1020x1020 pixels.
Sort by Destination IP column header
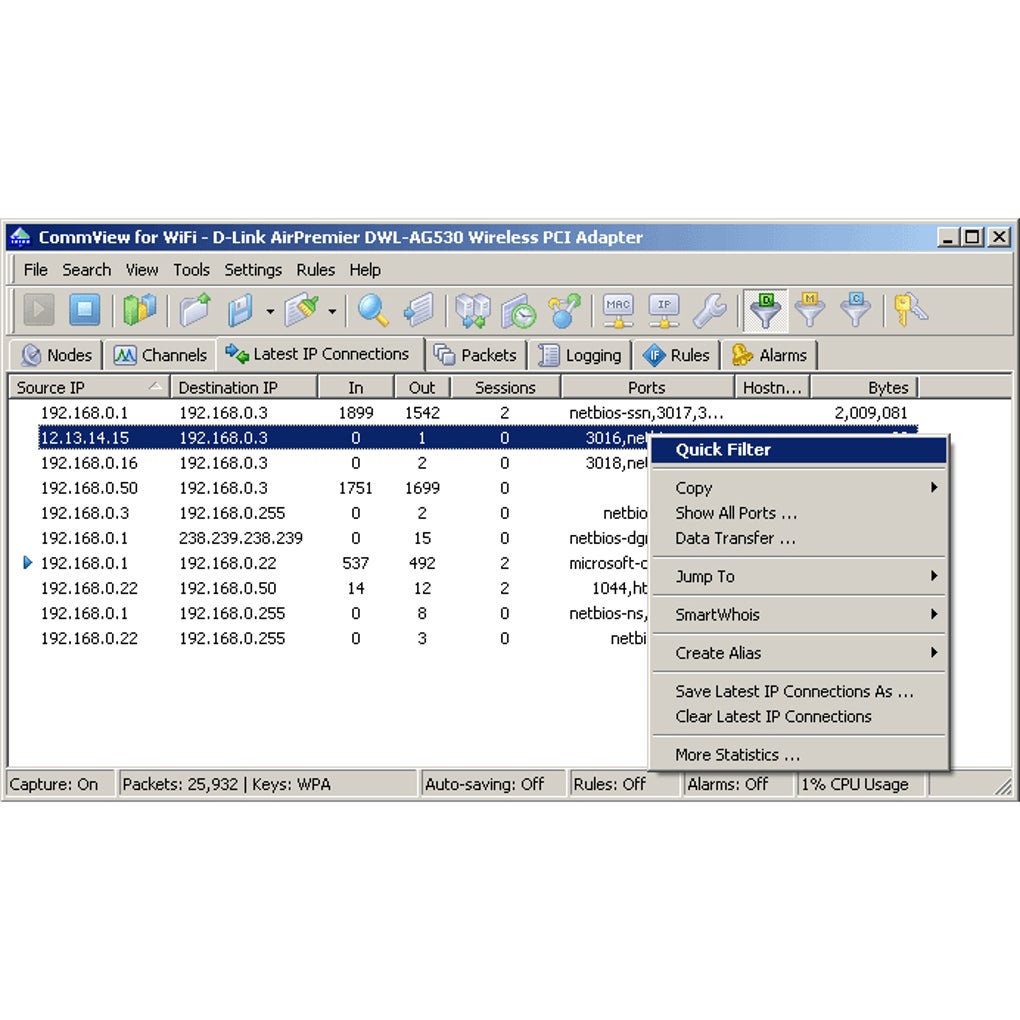pyautogui.click(x=244, y=387)
